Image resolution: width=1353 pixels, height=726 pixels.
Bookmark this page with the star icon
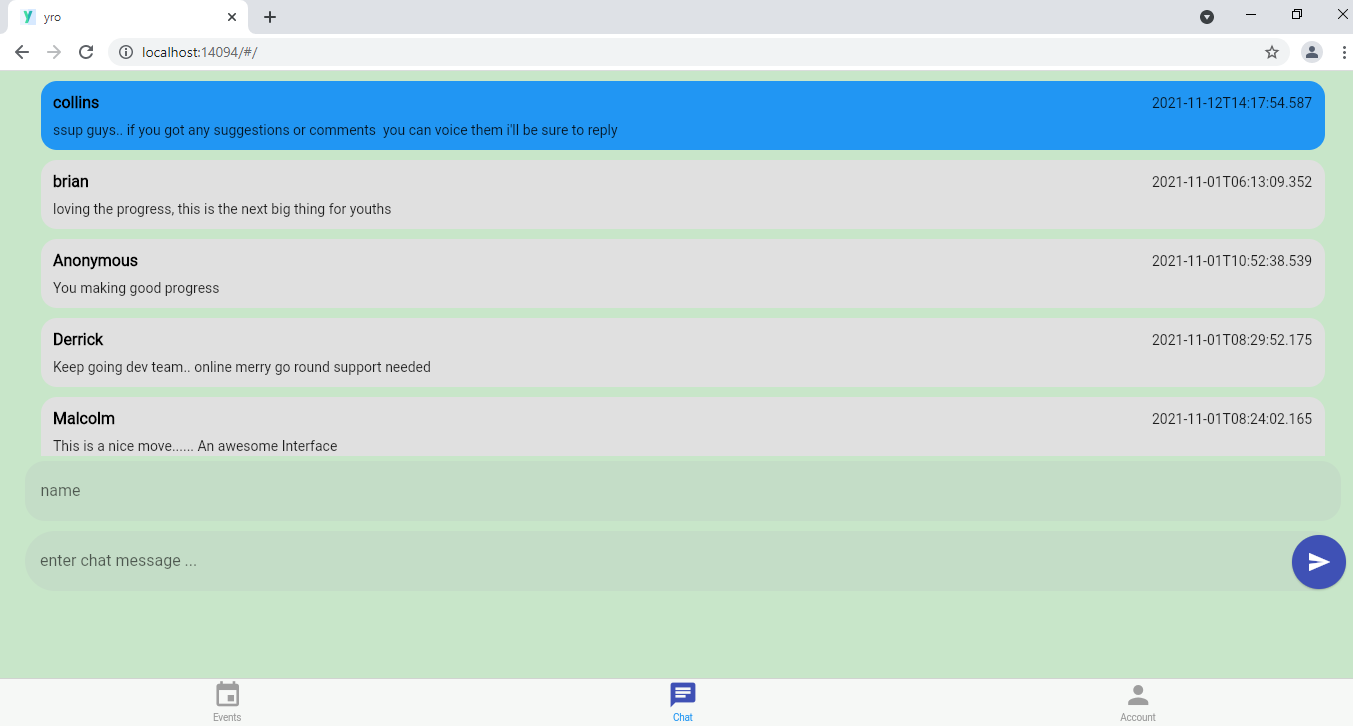[x=1272, y=51]
